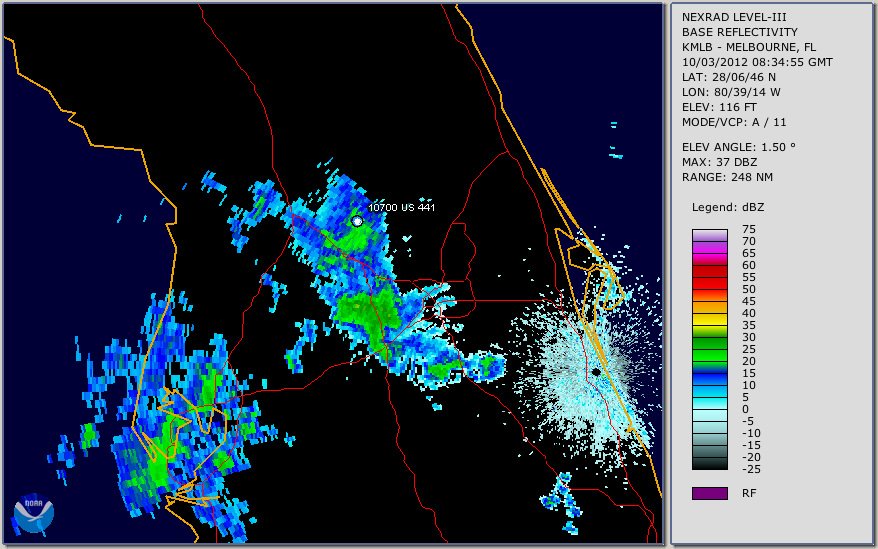Click the 20 dBZ green legend band
Image resolution: width=878 pixels, height=549 pixels.
tap(709, 355)
